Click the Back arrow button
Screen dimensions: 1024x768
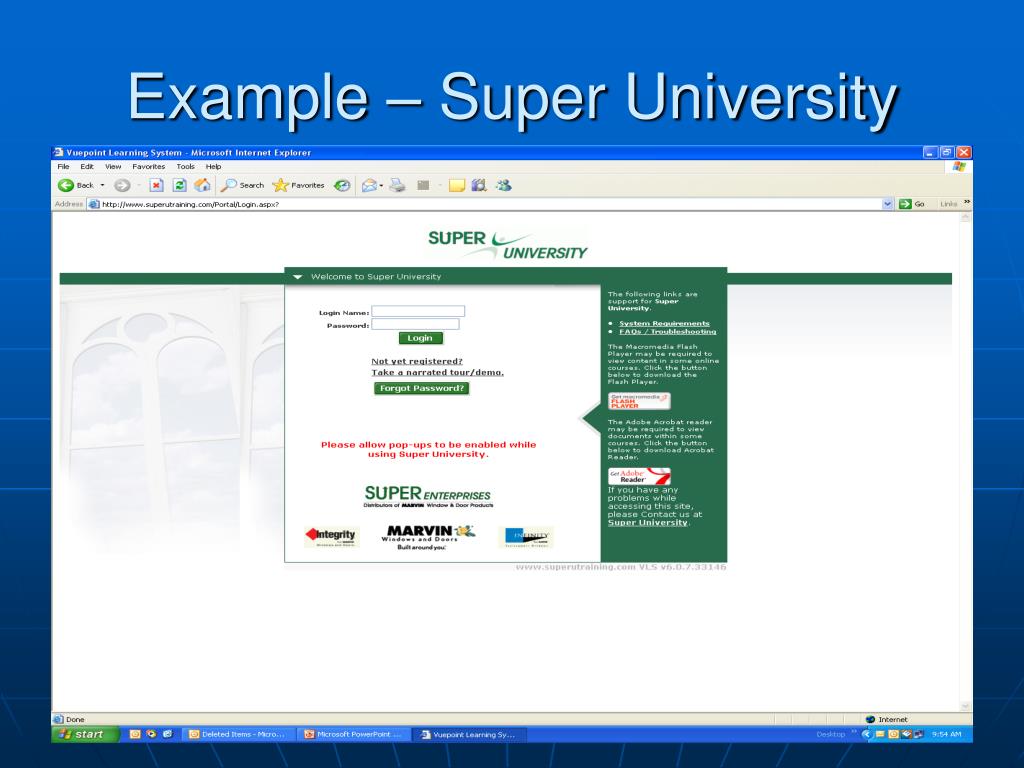coord(66,185)
